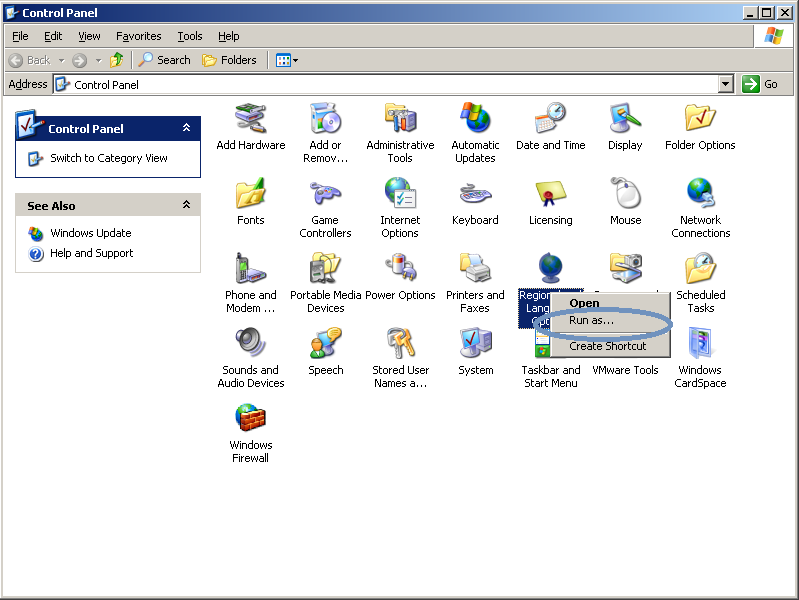This screenshot has width=799, height=600.
Task: Open Game Controllers icon
Action: [x=325, y=193]
